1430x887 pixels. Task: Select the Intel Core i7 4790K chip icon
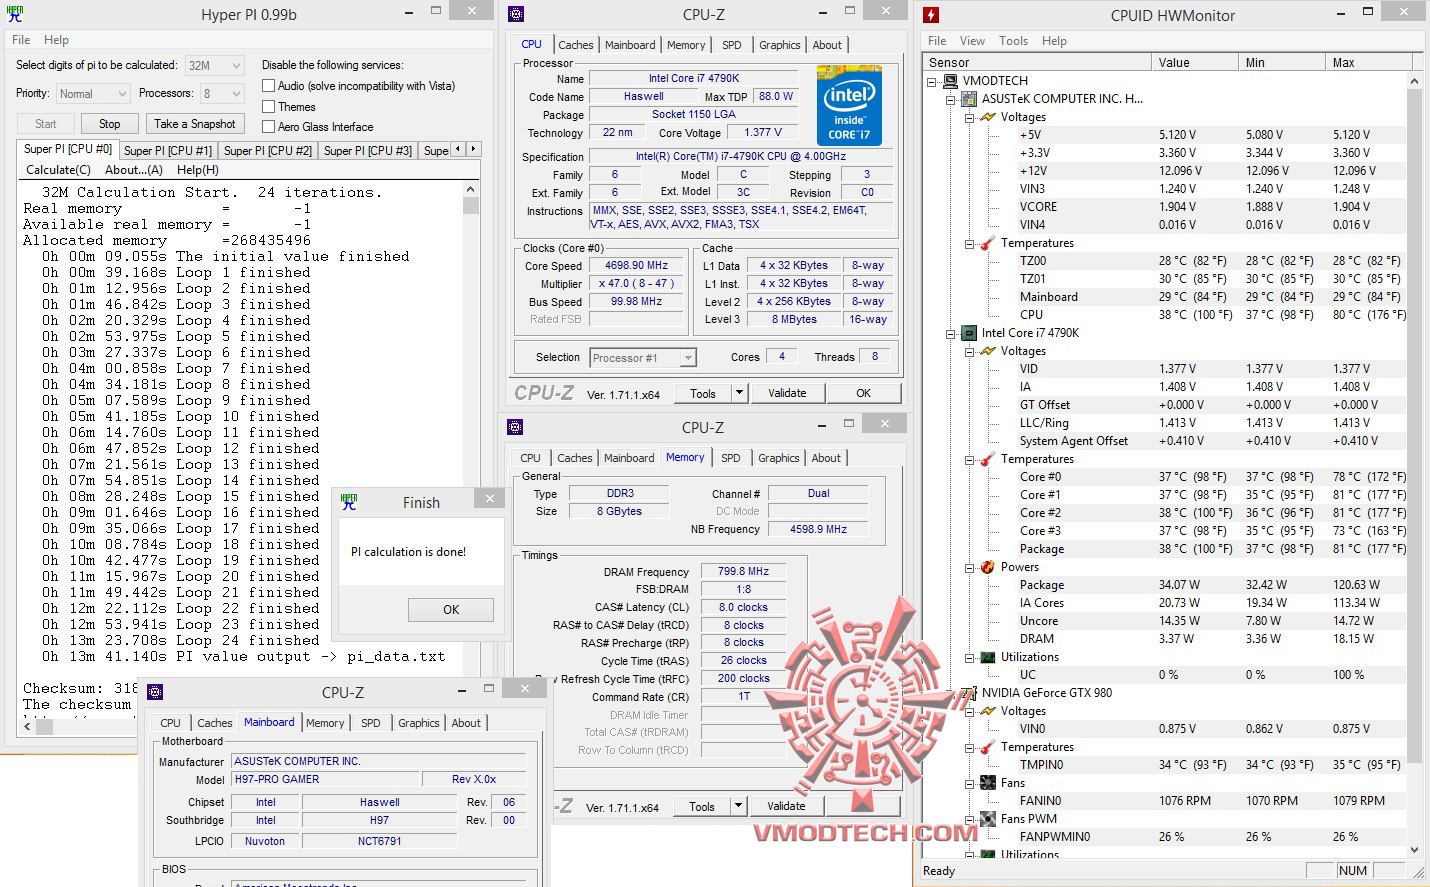[x=969, y=333]
